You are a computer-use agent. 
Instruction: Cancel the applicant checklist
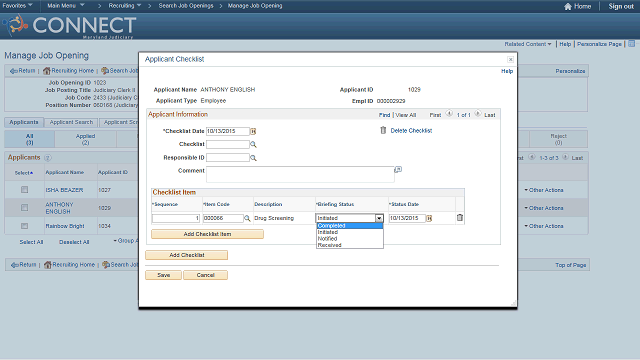(205, 275)
